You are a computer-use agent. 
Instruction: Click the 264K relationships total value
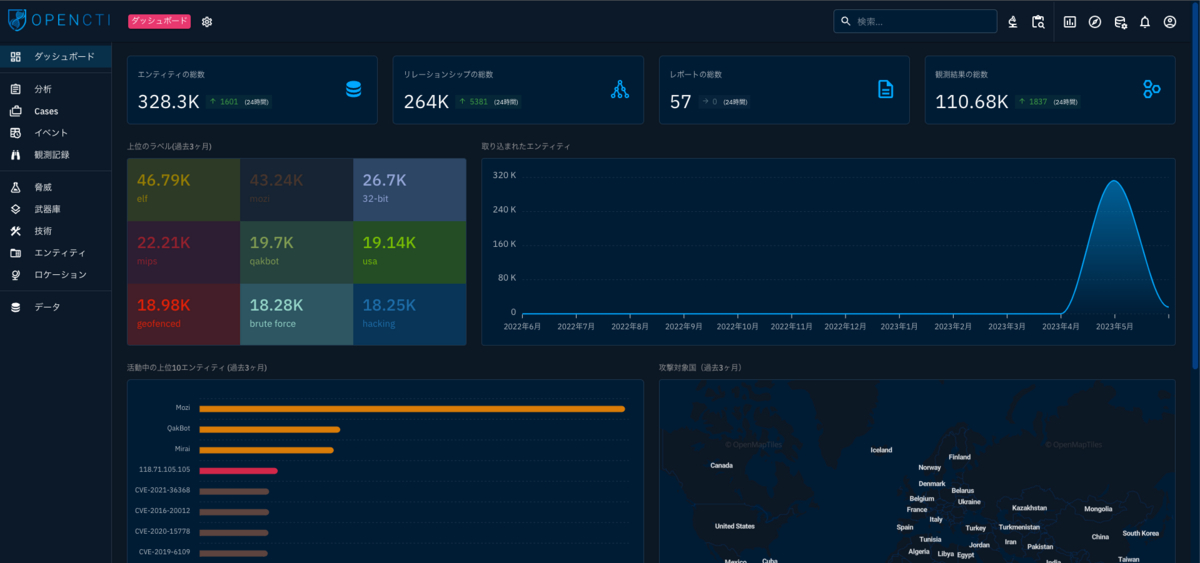[x=426, y=101]
